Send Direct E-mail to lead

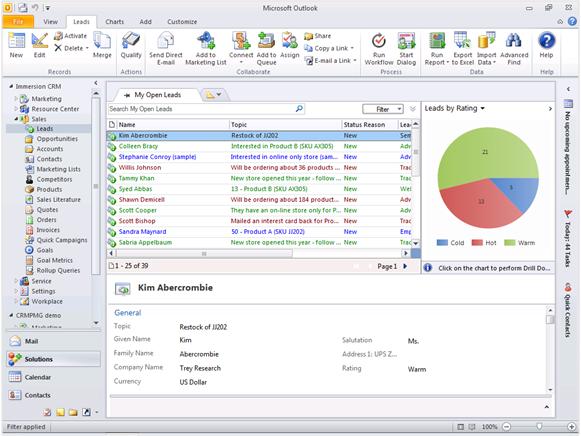[x=166, y=49]
